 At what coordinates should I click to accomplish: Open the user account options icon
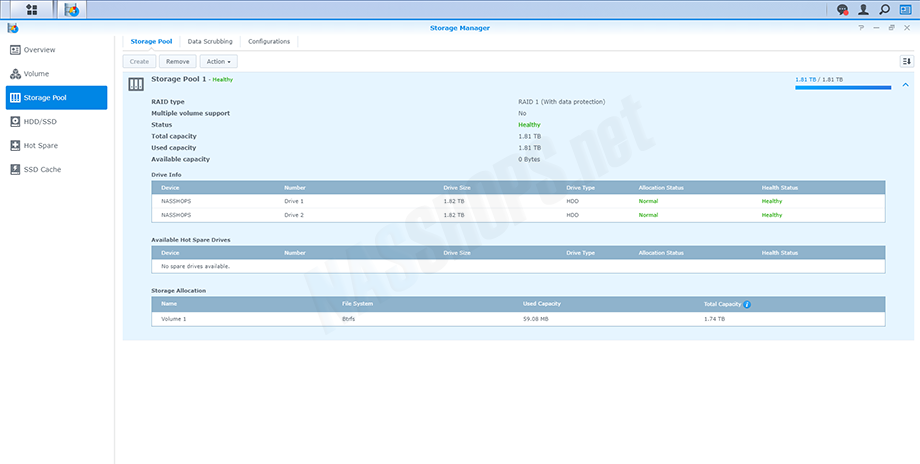(x=863, y=9)
